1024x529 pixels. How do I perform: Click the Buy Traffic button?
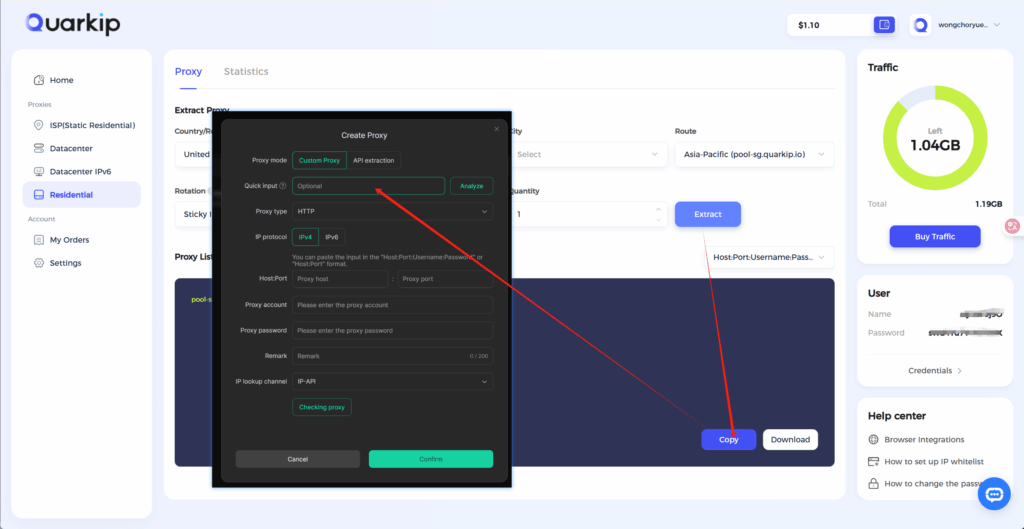[934, 237]
